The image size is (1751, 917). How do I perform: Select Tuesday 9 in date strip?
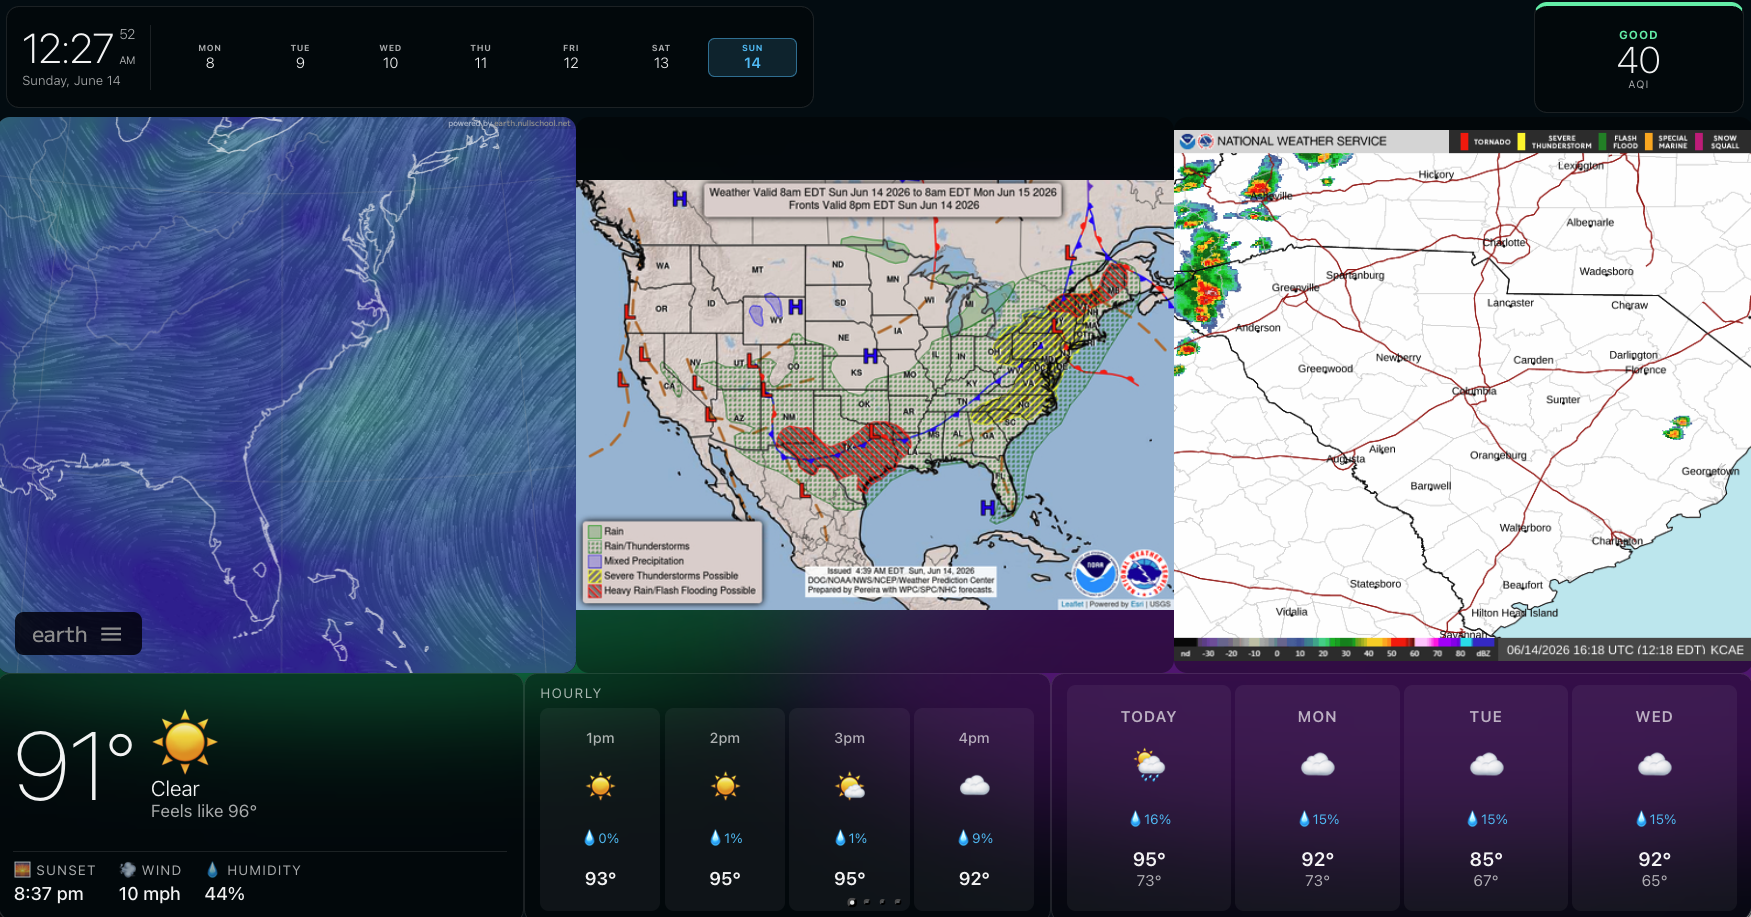point(300,57)
